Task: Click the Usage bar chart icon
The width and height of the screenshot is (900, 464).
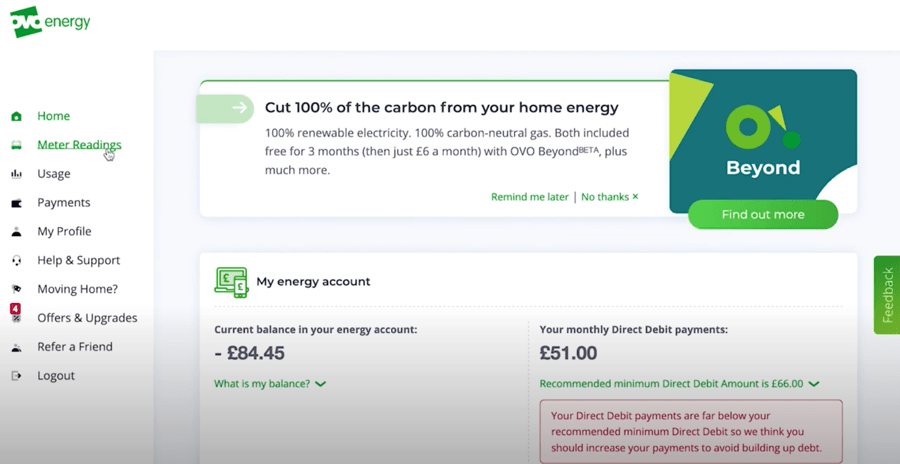Action: (x=17, y=174)
